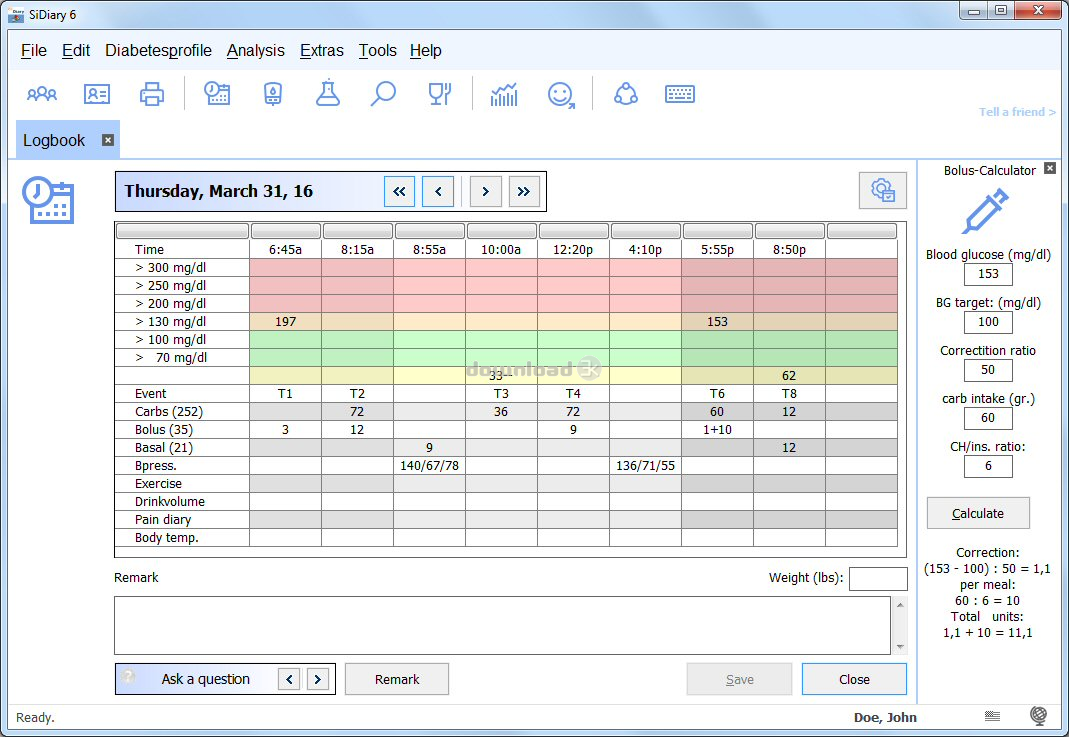Click the Weight (lbs) input field
1069x737 pixels.
877,578
